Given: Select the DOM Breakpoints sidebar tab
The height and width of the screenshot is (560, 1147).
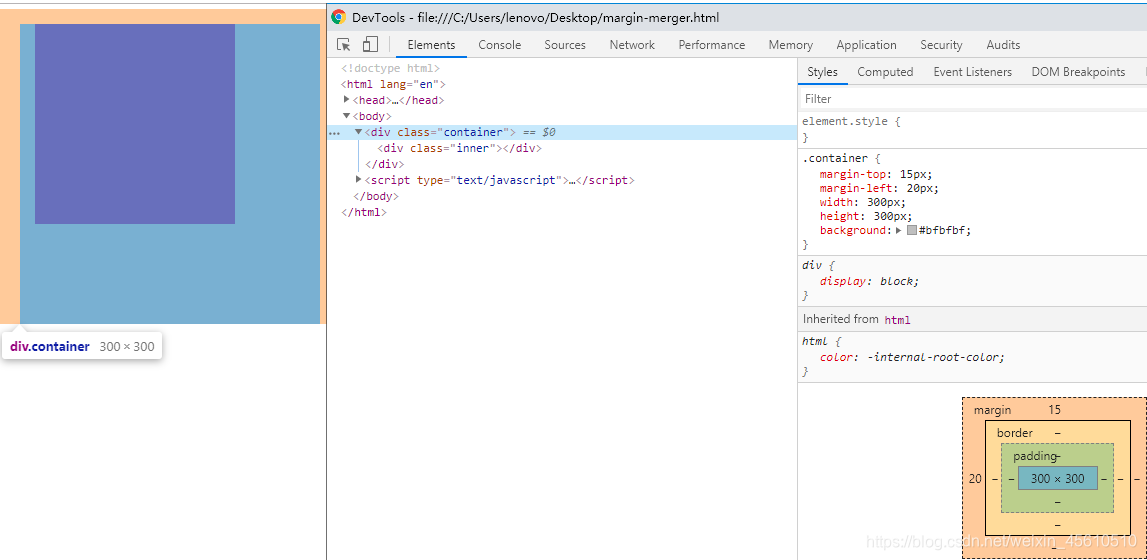Looking at the screenshot, I should tap(1078, 72).
